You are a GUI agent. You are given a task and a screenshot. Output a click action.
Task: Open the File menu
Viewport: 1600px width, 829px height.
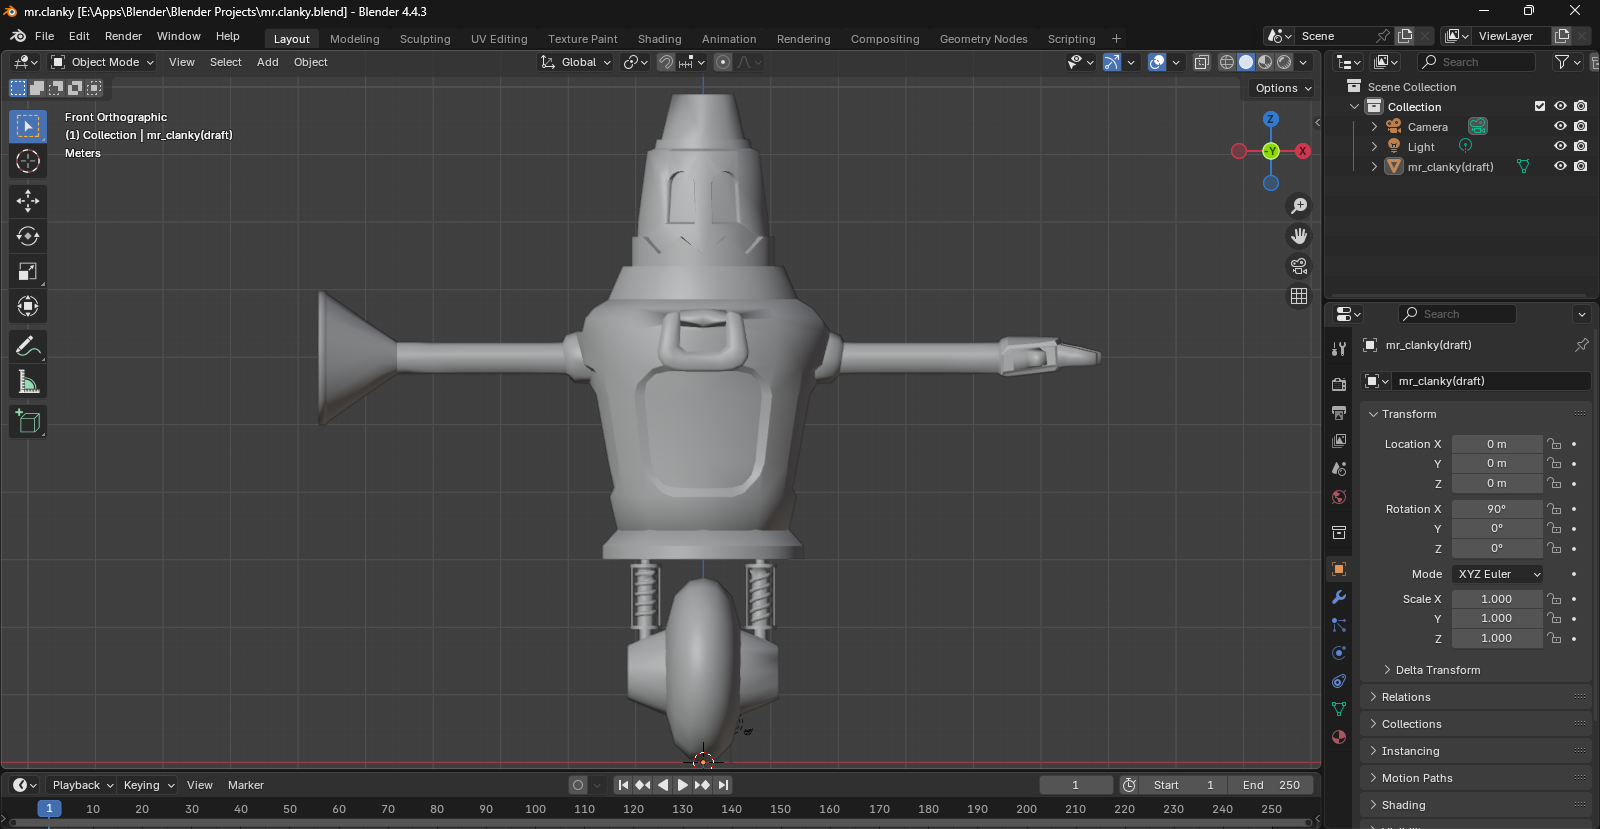(44, 36)
